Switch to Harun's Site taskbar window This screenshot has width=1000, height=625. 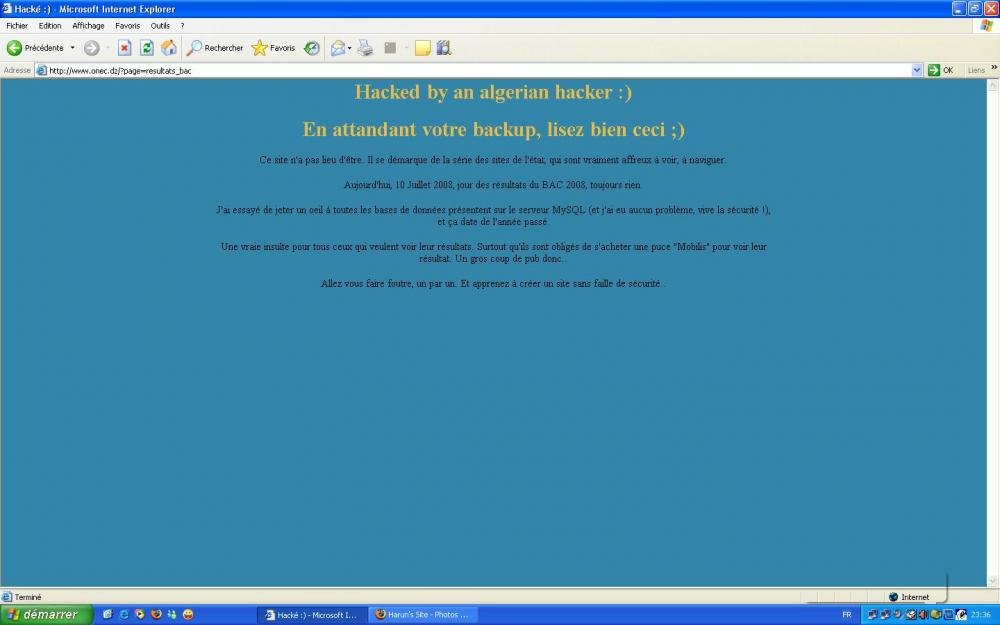click(421, 615)
